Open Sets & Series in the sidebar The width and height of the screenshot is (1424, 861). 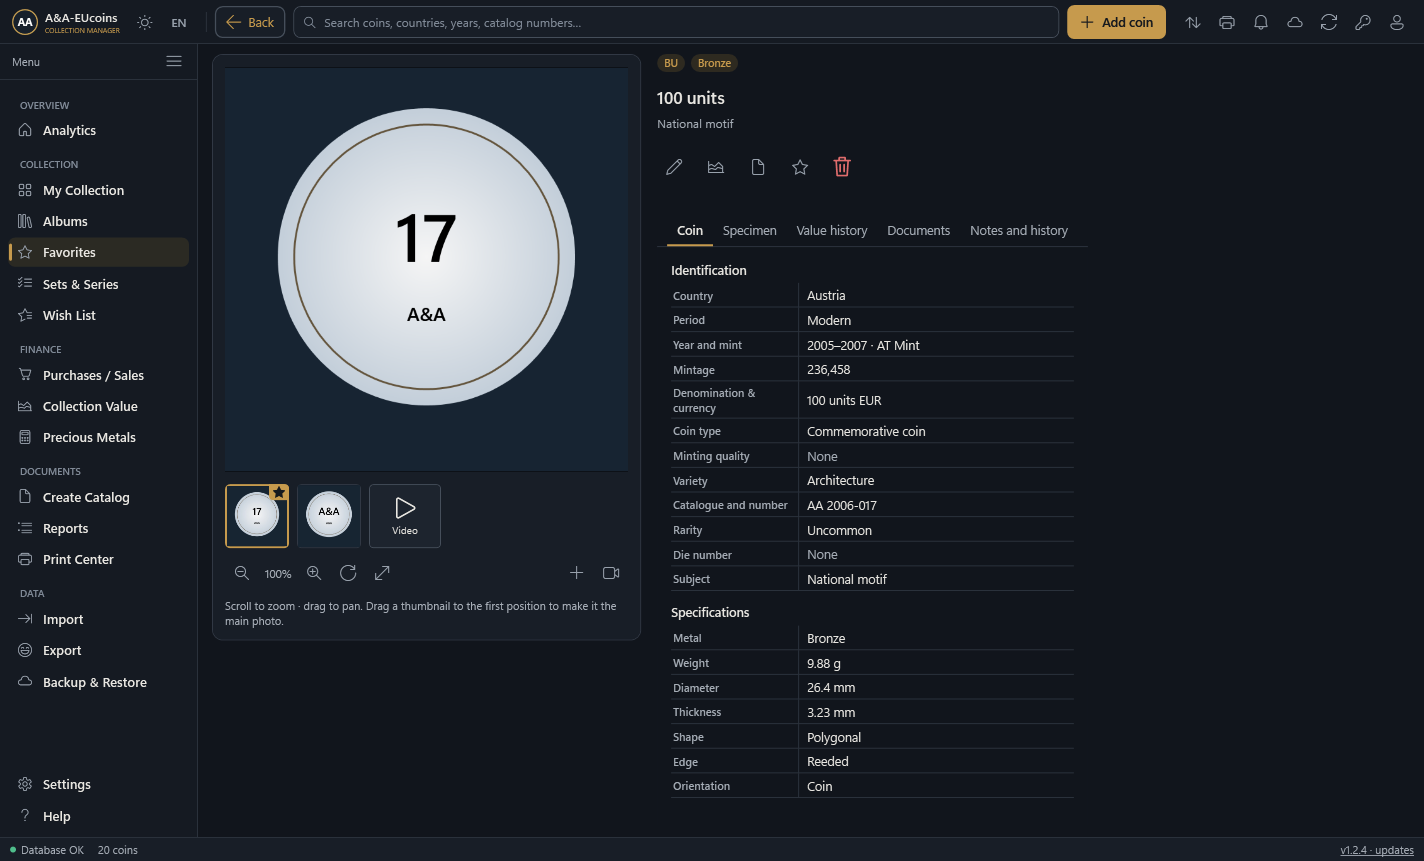98,285
